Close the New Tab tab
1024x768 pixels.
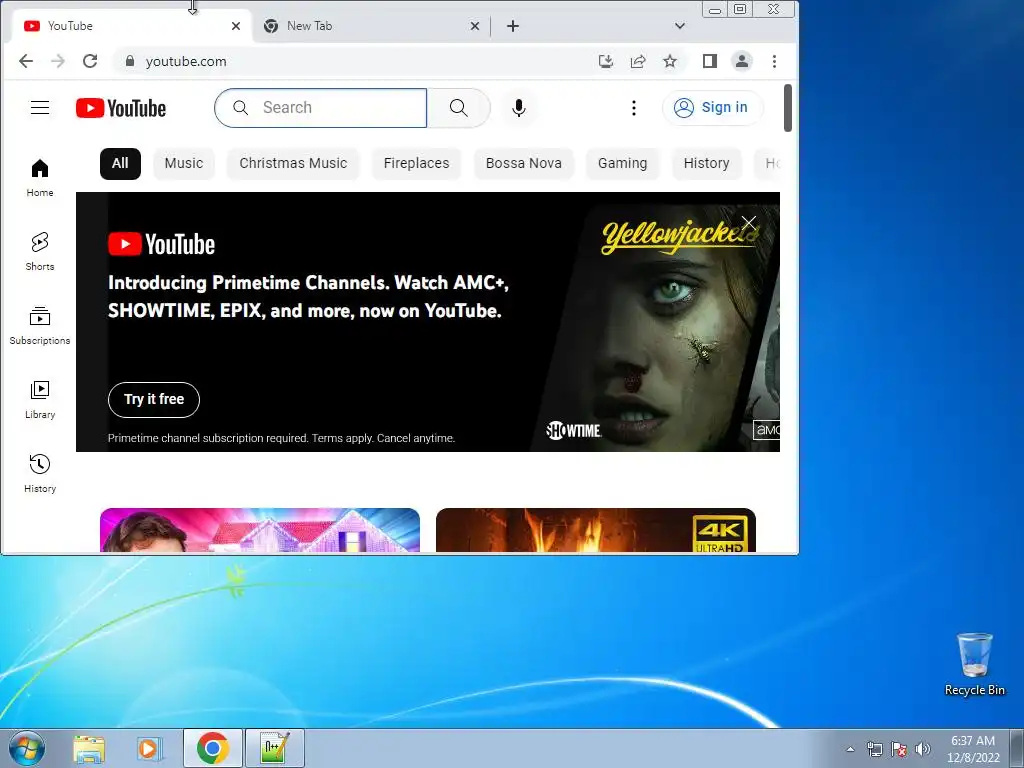coord(475,26)
